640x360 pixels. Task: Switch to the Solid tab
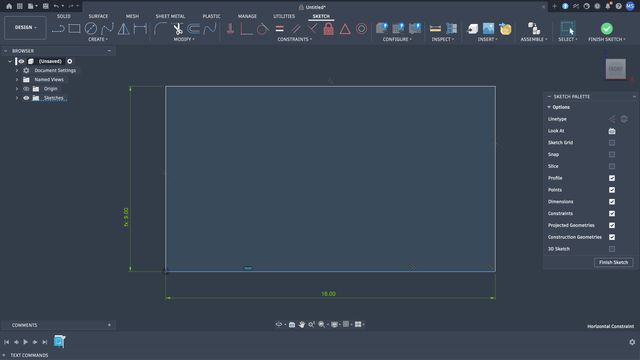click(64, 16)
